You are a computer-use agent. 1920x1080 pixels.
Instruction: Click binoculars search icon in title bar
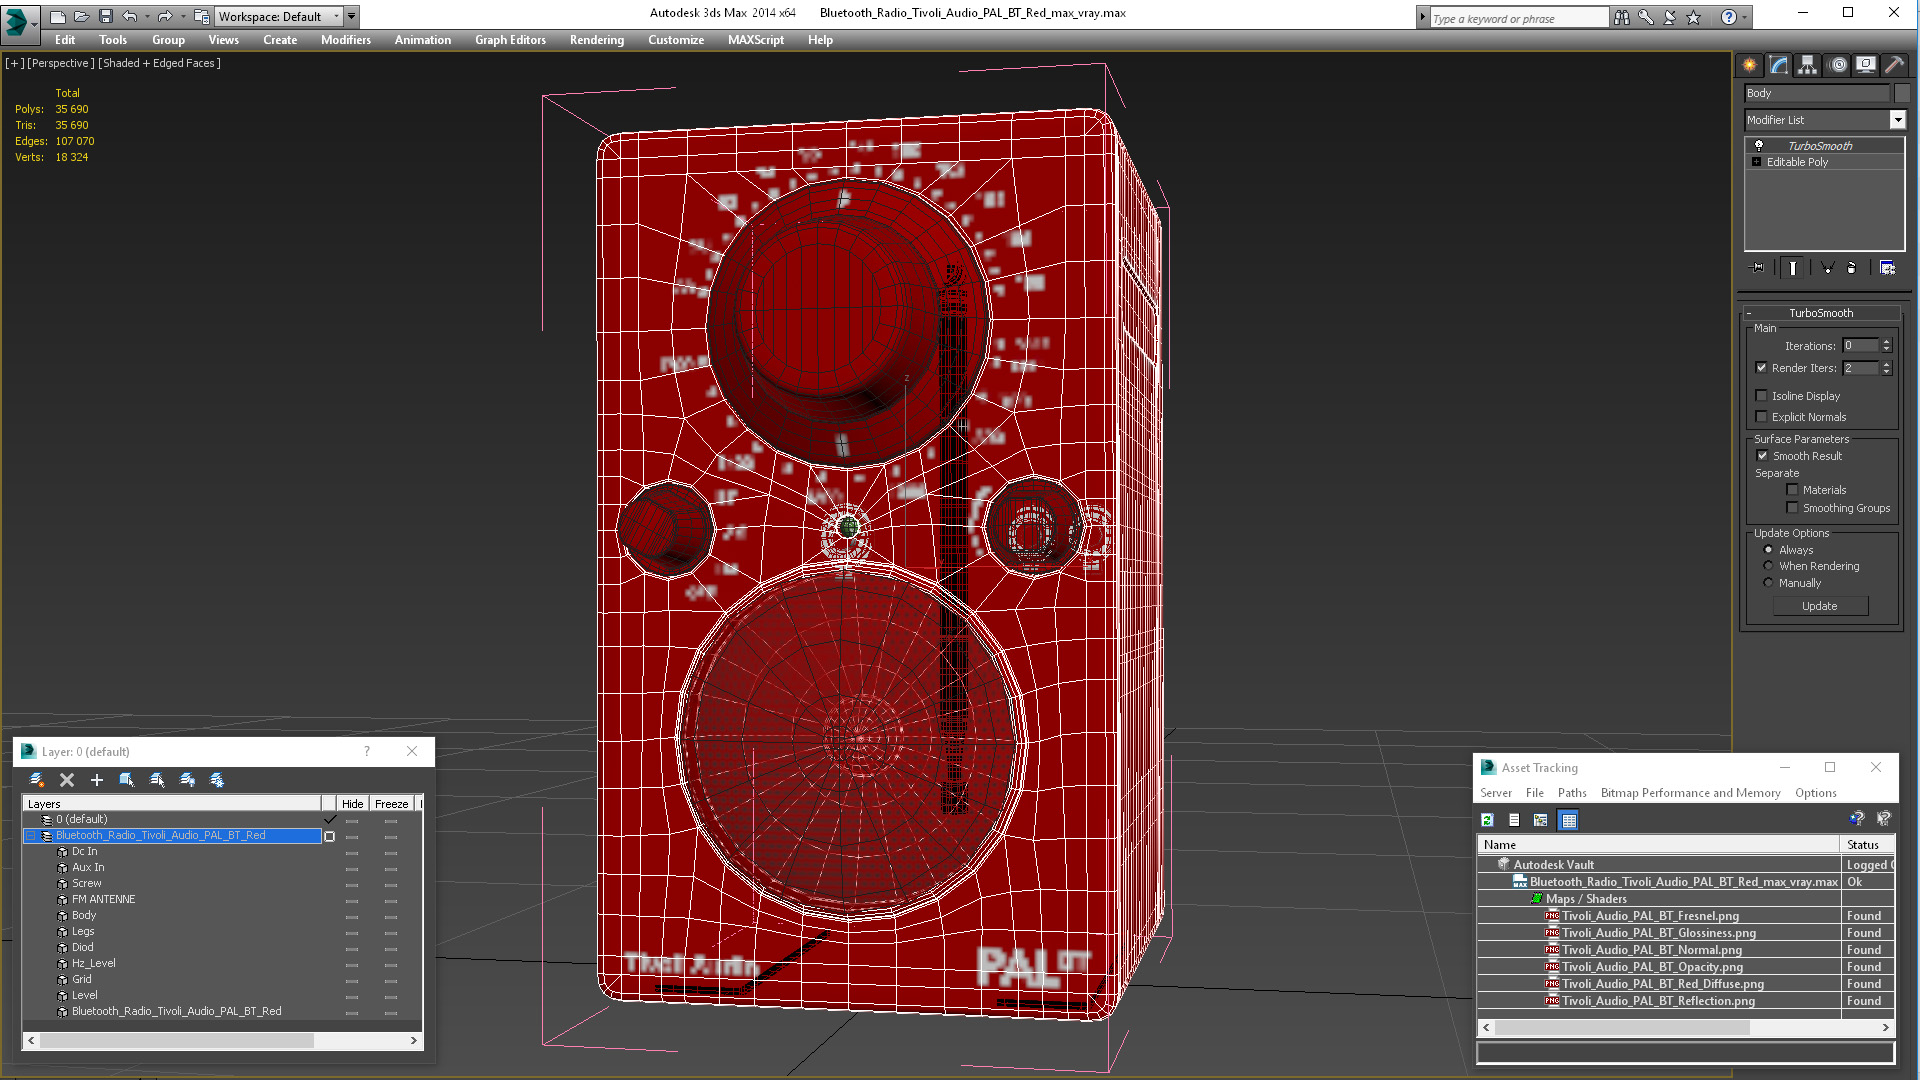point(1621,17)
